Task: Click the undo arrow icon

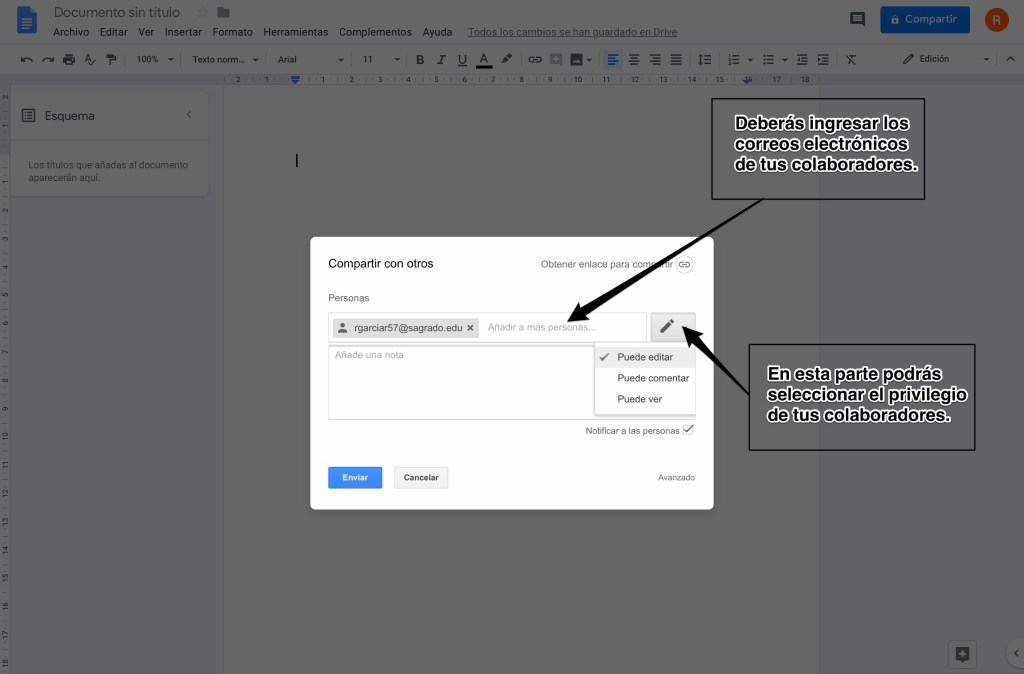Action: click(x=26, y=59)
